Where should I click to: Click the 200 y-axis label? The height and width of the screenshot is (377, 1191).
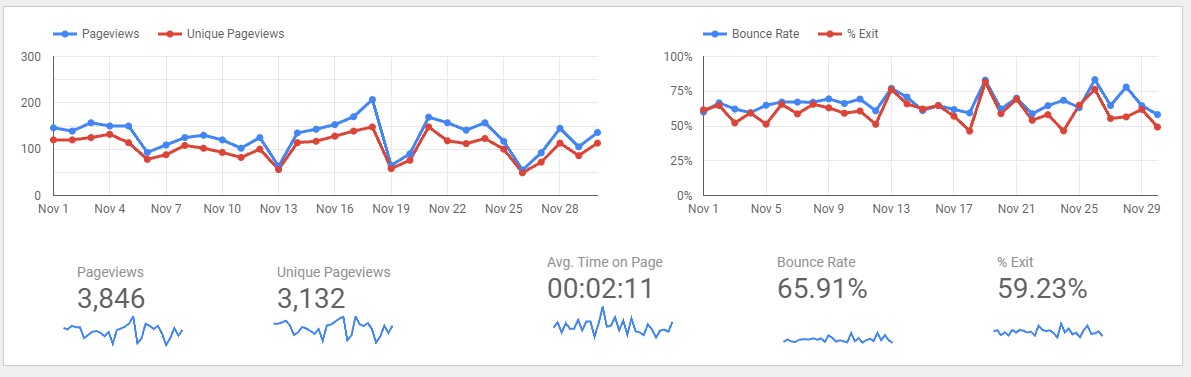31,103
